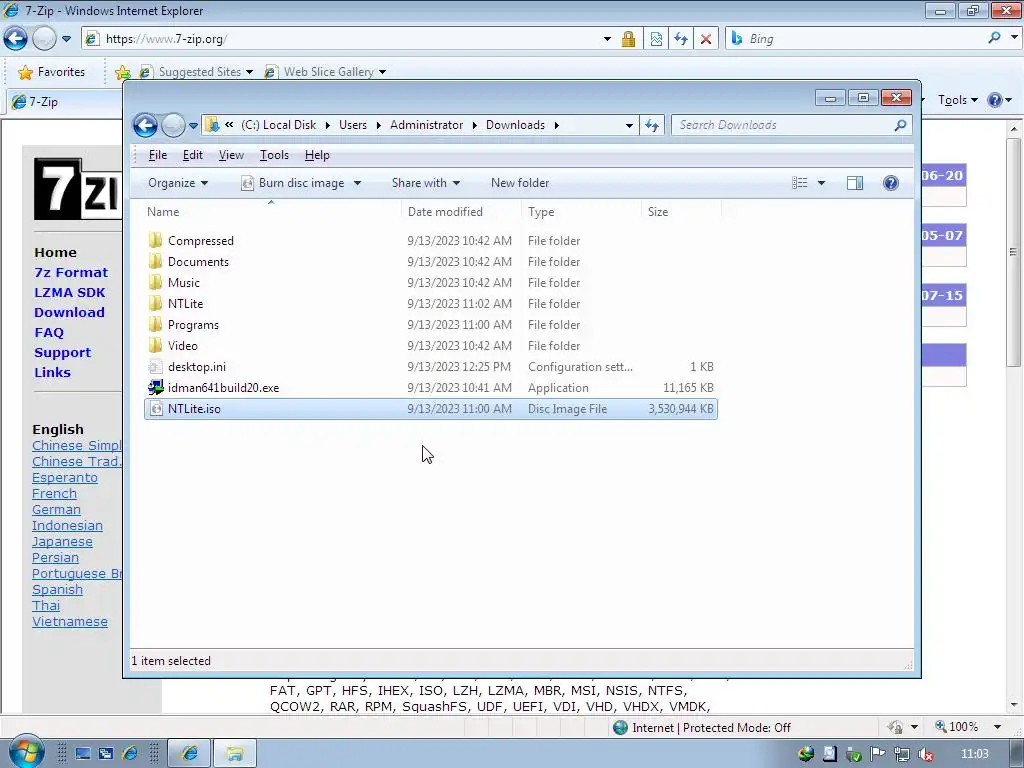Open the view options dropdown arrow
Image resolution: width=1024 pixels, height=768 pixels.
(x=821, y=183)
